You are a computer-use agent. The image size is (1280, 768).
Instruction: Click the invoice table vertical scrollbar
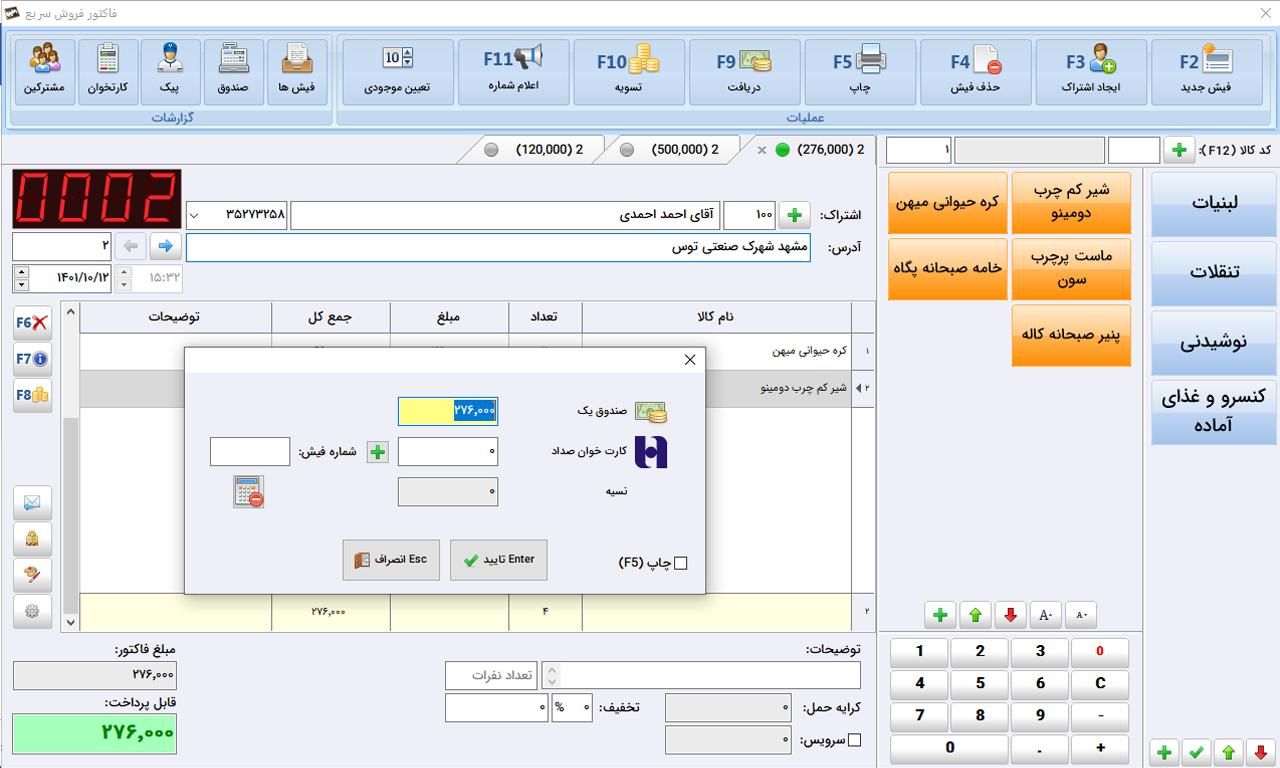pos(70,467)
